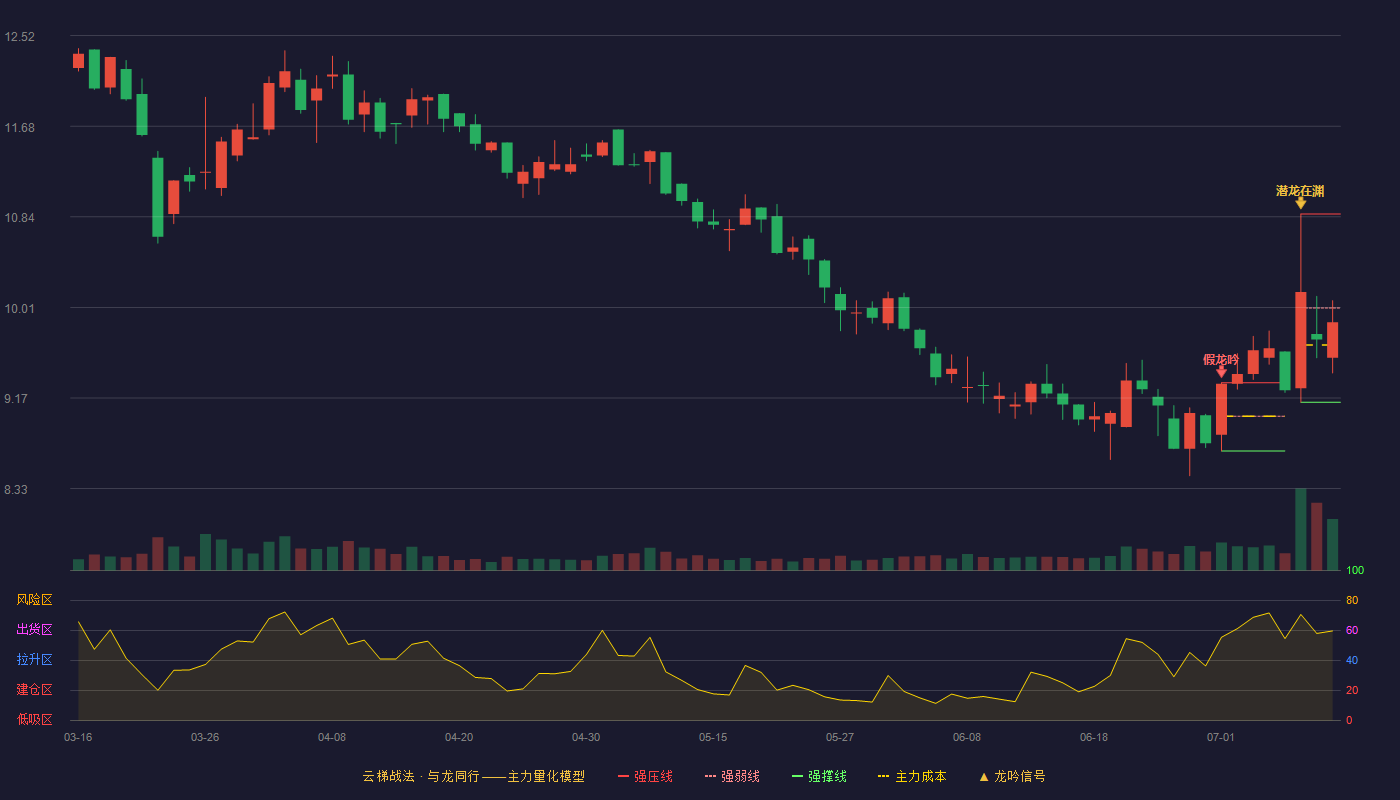The image size is (1400, 800).
Task: Click the 80 indicator axis value
Action: (x=1352, y=600)
